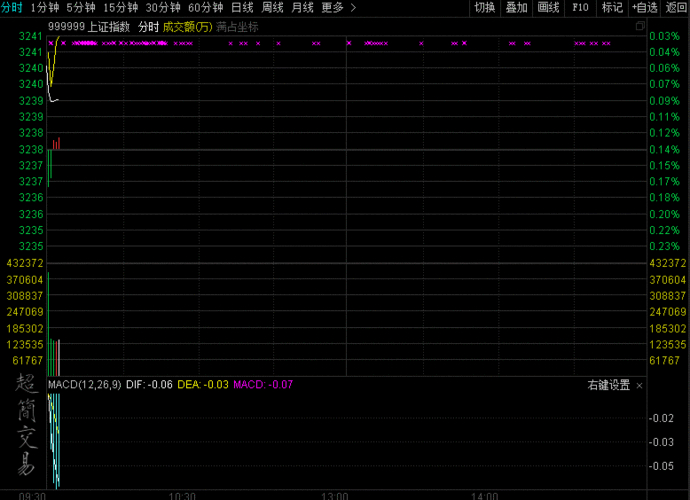This screenshot has height=500, width=690.
Task: Select the 5分钟 period tab
Action: (x=81, y=8)
